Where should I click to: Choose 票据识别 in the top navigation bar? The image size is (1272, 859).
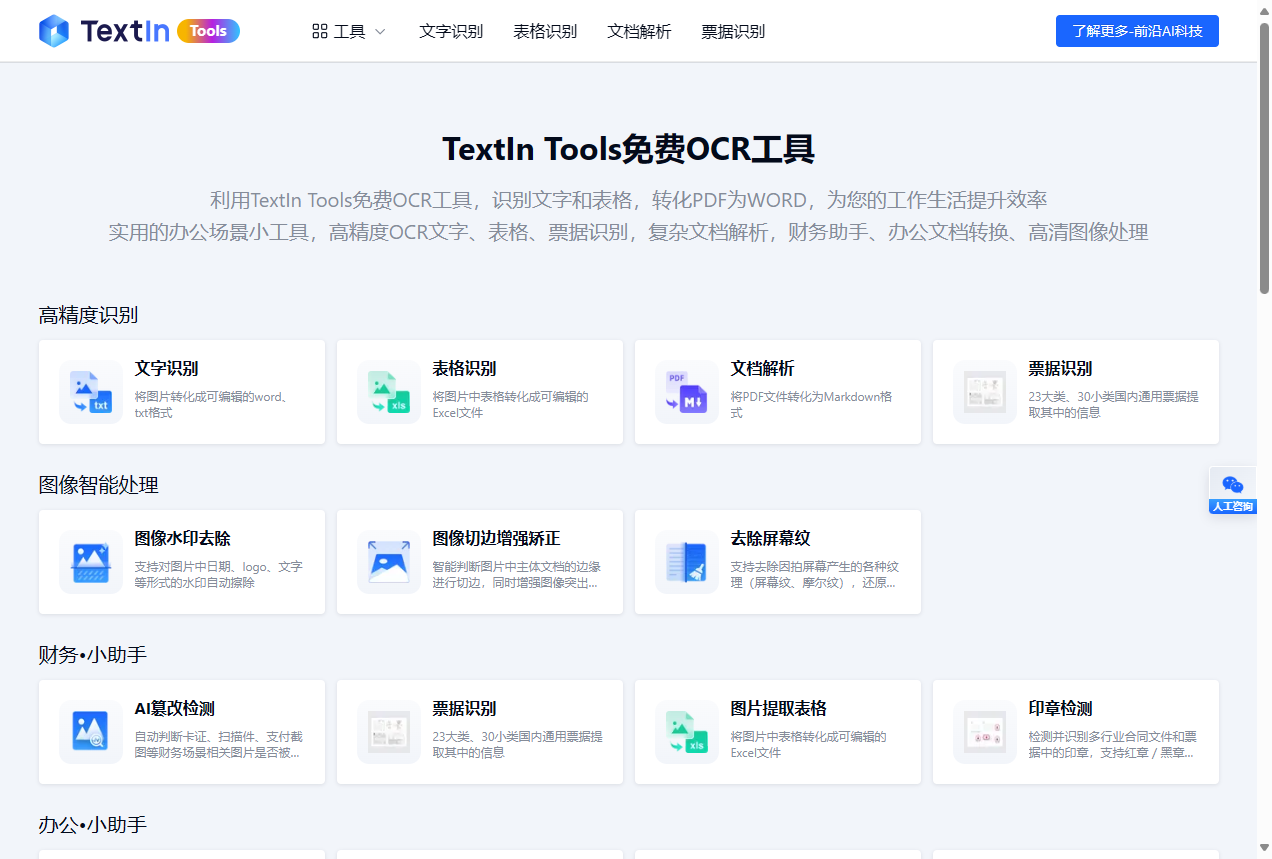coord(733,31)
